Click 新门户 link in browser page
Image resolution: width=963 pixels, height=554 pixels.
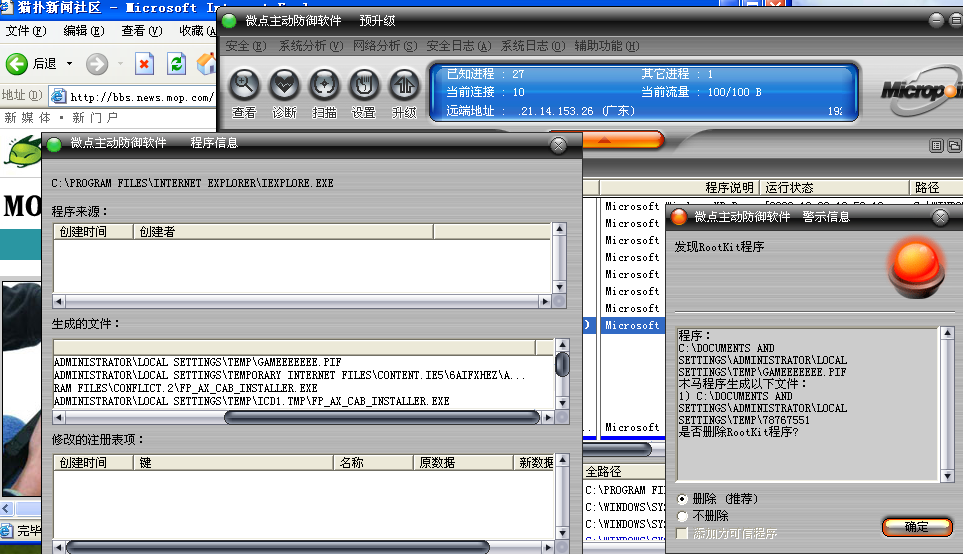coord(95,117)
